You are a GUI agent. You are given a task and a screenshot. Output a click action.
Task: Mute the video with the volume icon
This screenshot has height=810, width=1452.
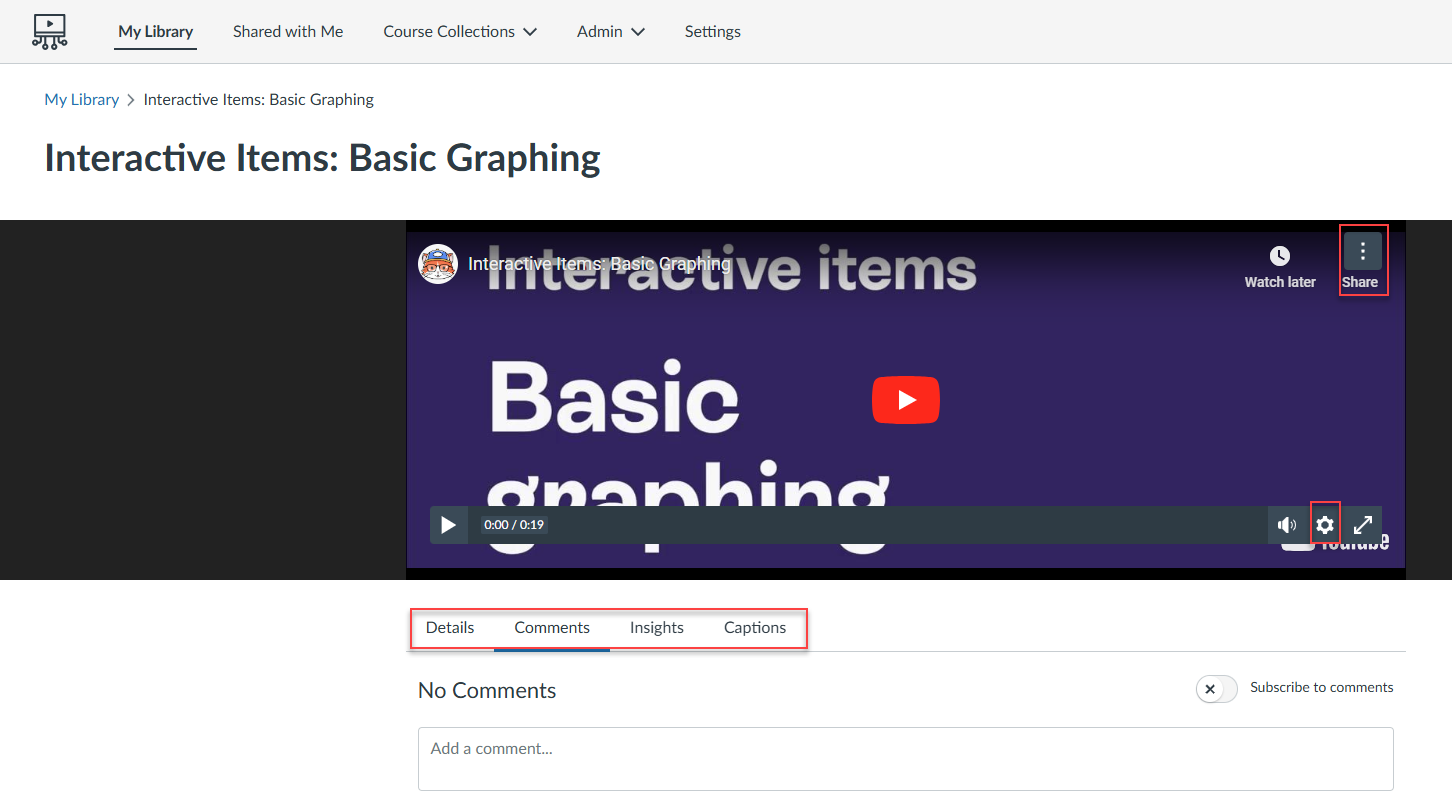pyautogui.click(x=1287, y=525)
